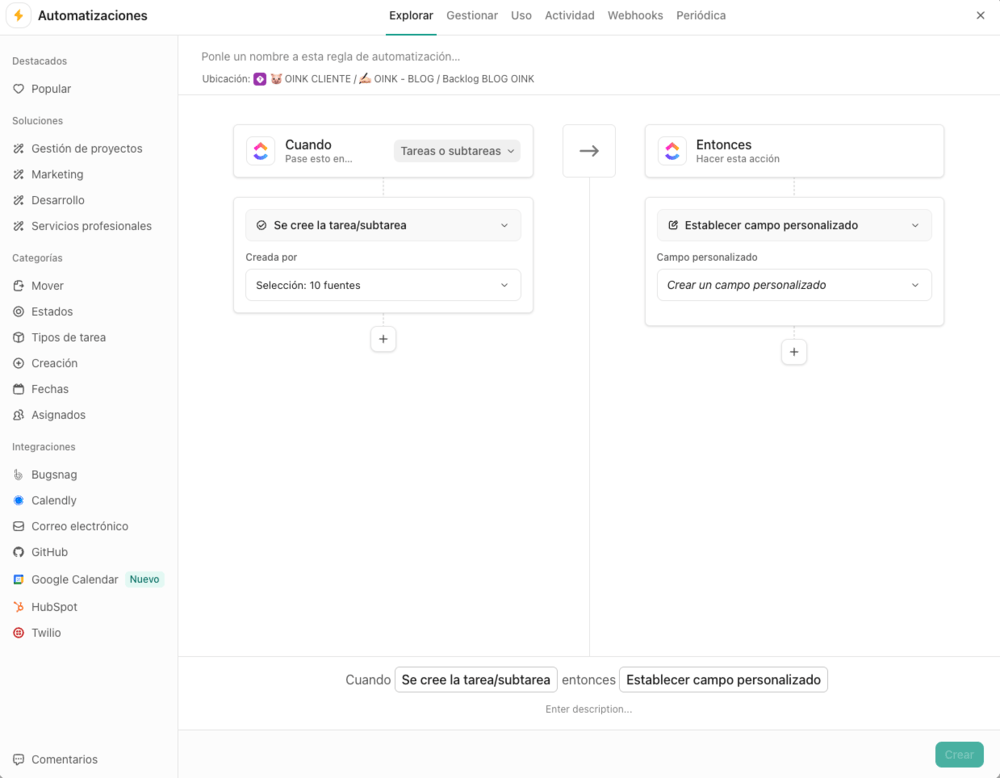Screen dimensions: 1000x778
Task: Click the ClickUp icon on the Cuando card
Action: point(260,151)
